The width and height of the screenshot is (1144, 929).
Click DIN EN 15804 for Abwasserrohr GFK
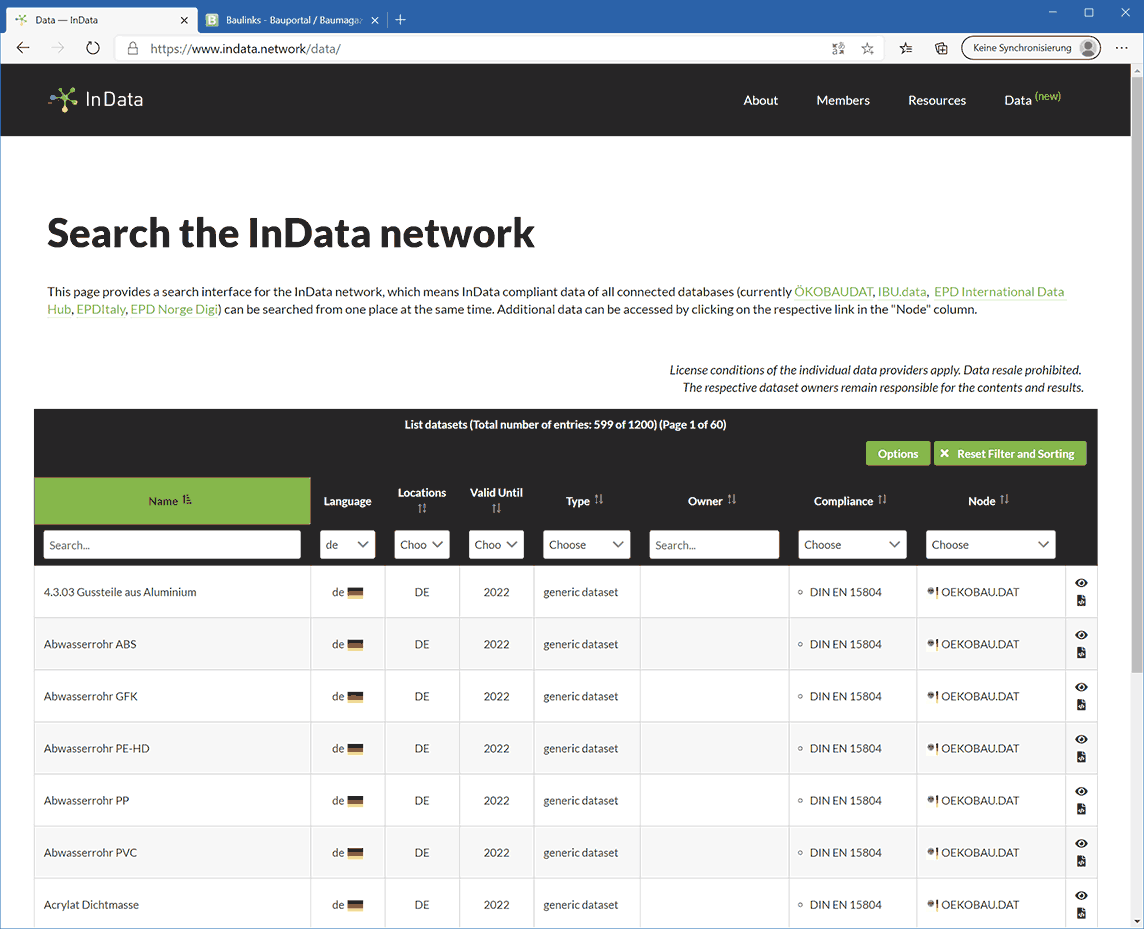pyautogui.click(x=846, y=696)
